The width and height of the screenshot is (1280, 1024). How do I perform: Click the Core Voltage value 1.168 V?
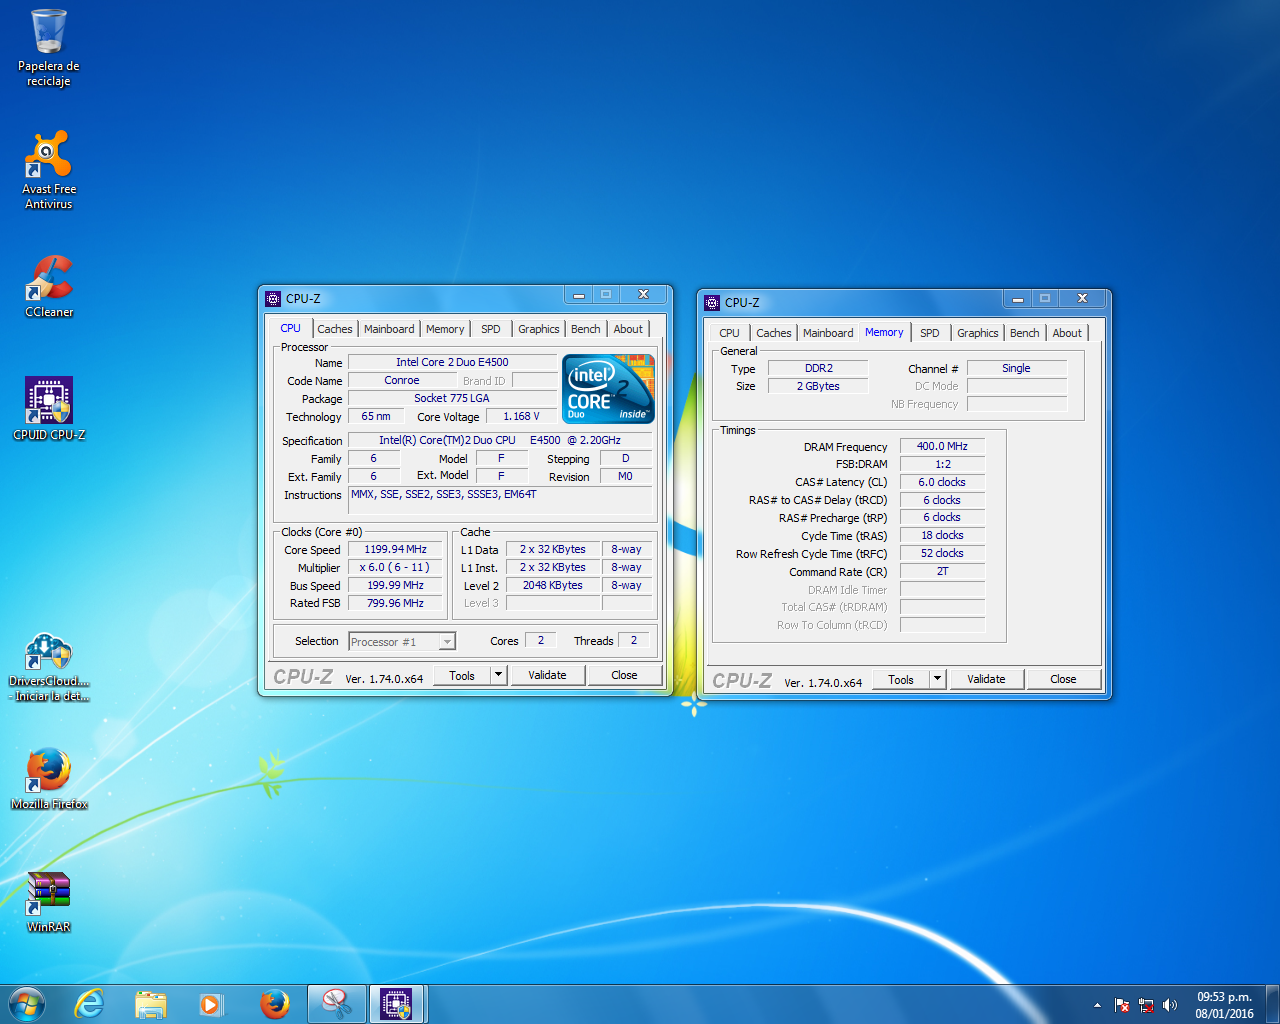(x=521, y=416)
